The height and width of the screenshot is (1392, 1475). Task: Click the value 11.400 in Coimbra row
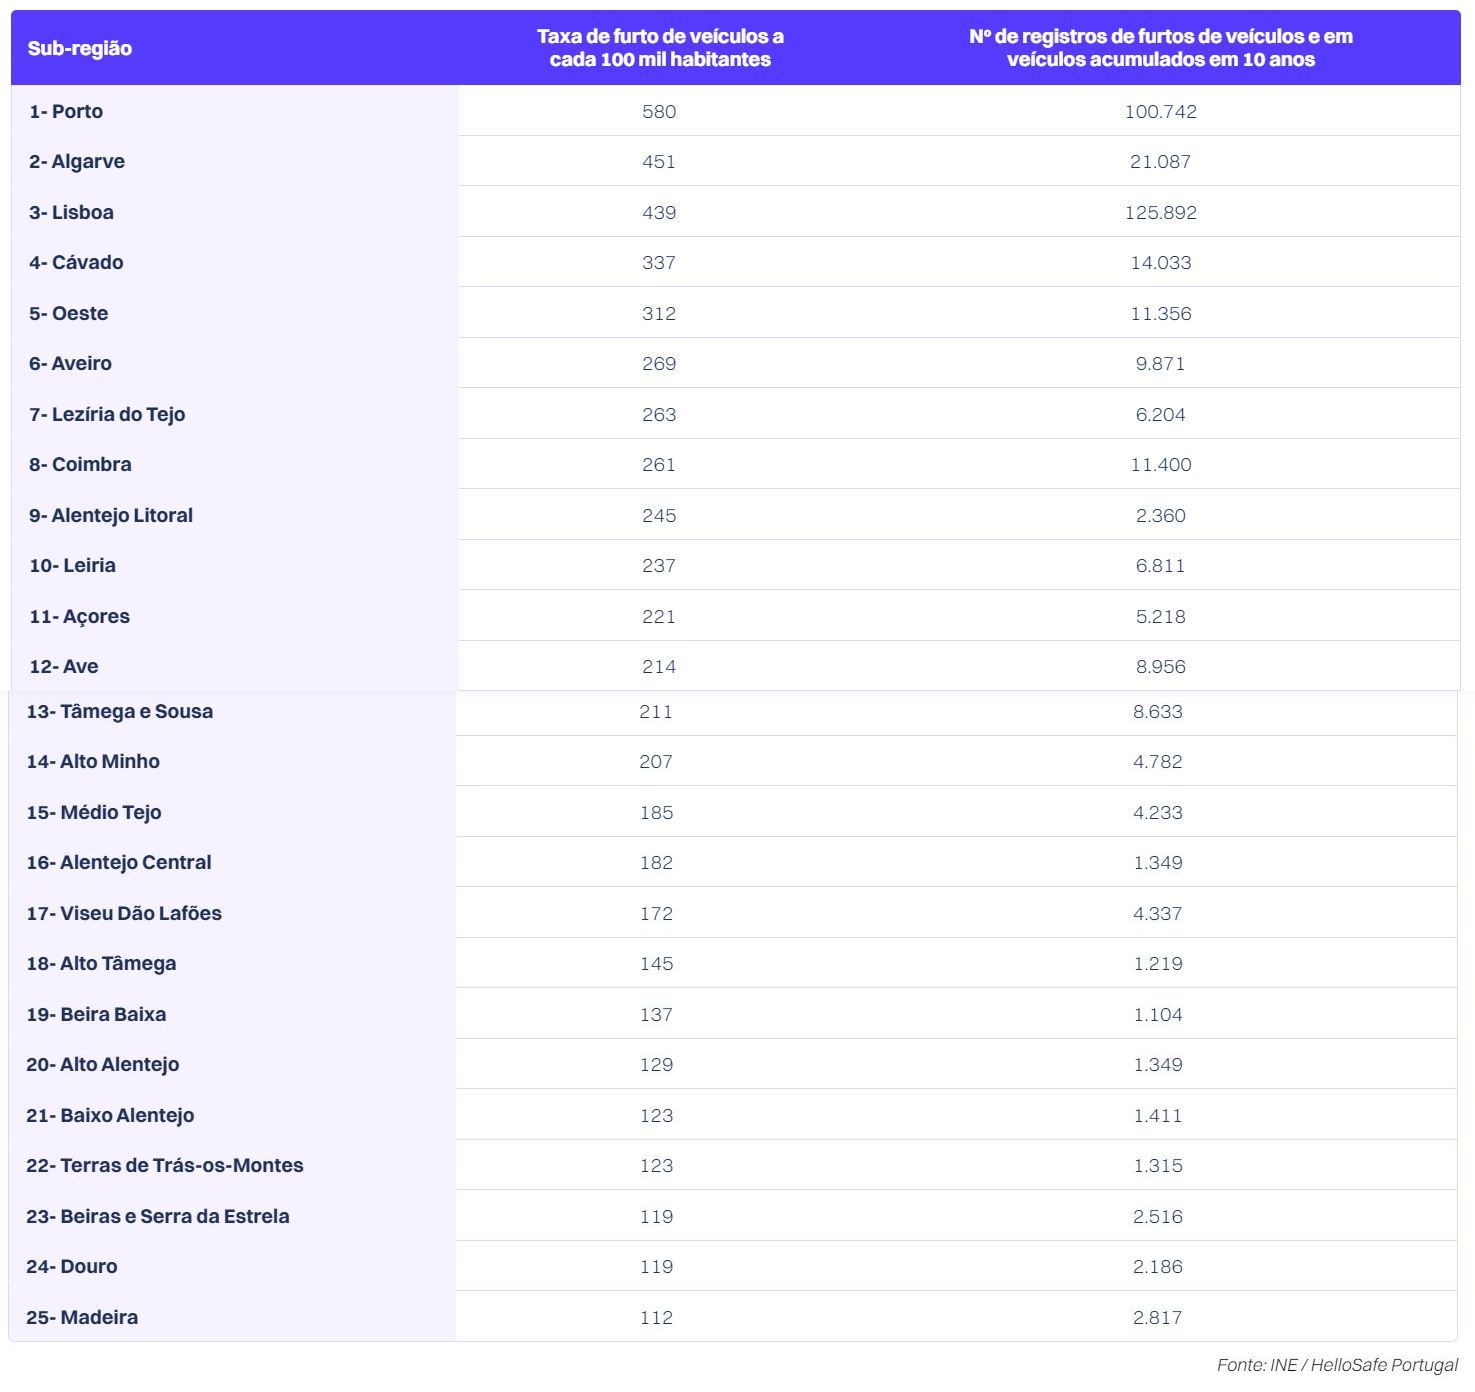[1160, 465]
